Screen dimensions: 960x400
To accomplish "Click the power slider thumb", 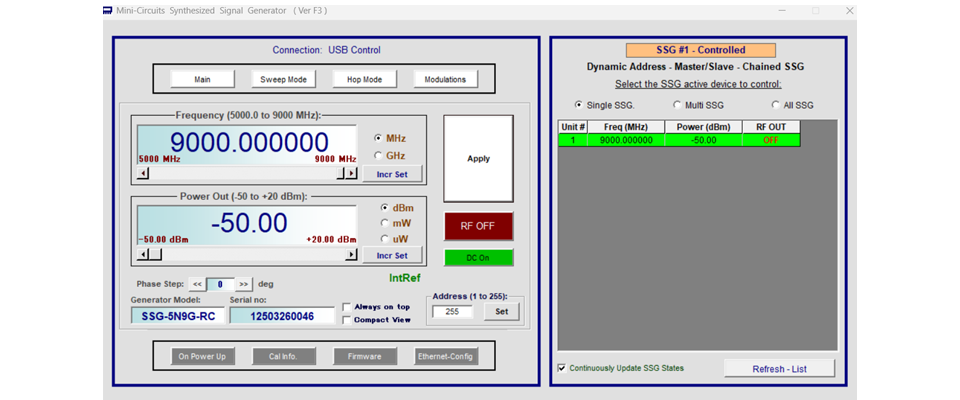I will click(155, 255).
